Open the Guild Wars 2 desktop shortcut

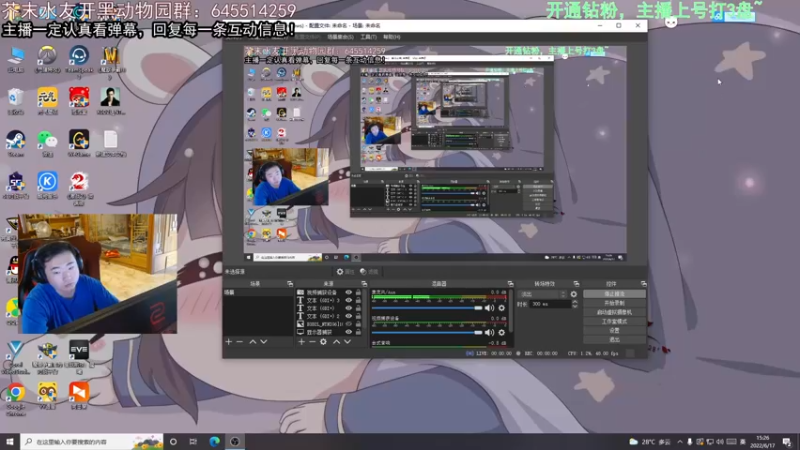pyautogui.click(x=79, y=185)
